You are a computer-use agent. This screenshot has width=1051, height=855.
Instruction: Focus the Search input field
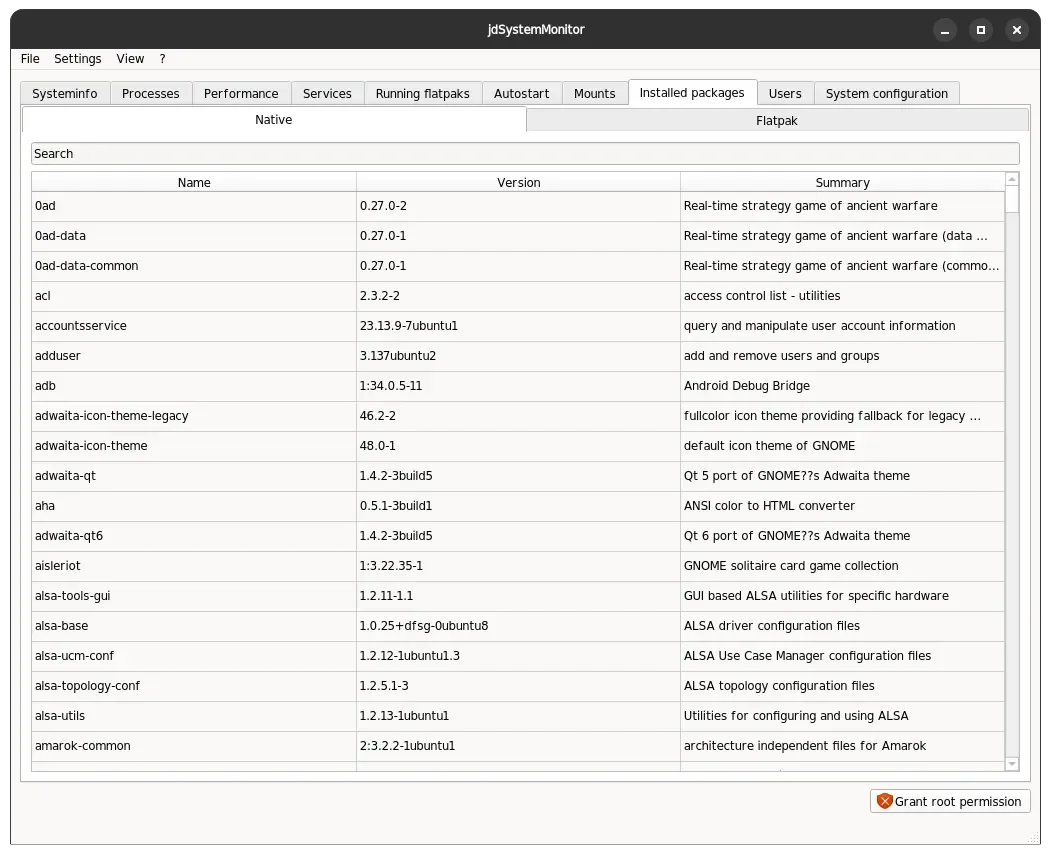[x=525, y=153]
